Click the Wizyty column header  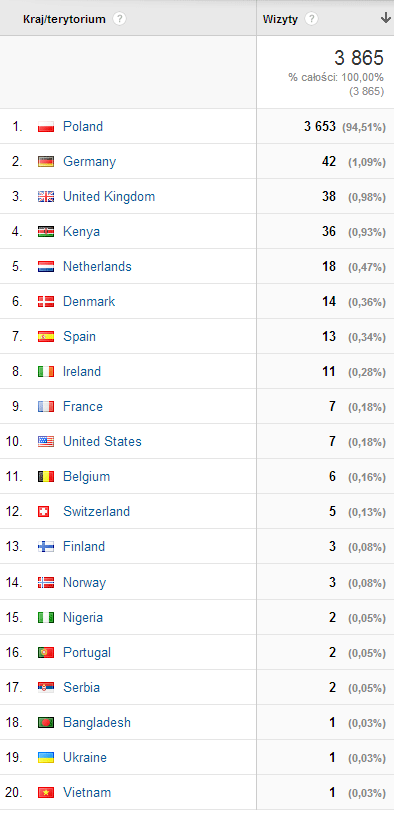pyautogui.click(x=280, y=19)
